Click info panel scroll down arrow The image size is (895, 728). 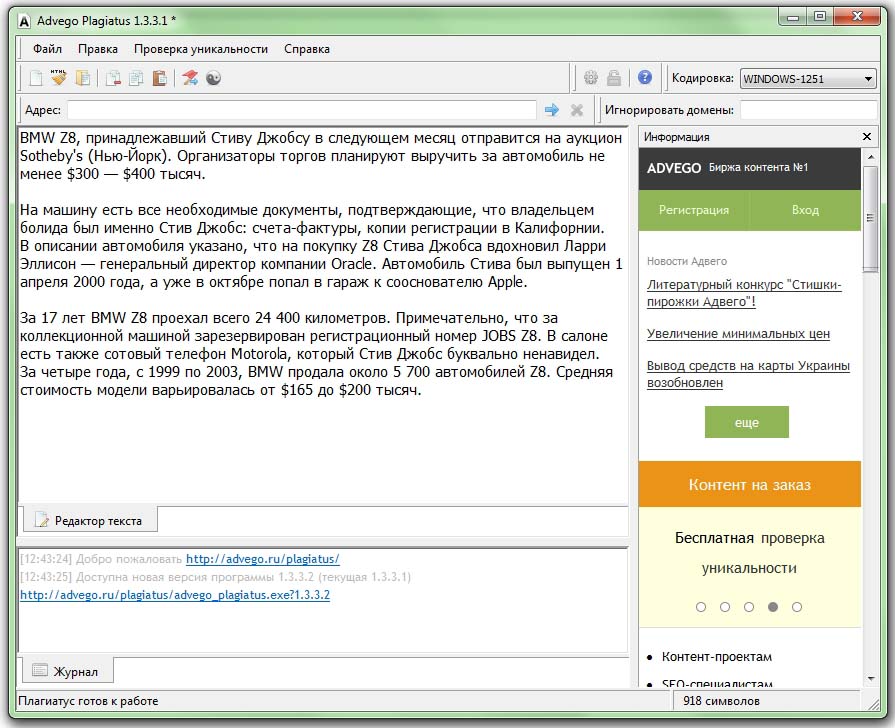tap(870, 678)
